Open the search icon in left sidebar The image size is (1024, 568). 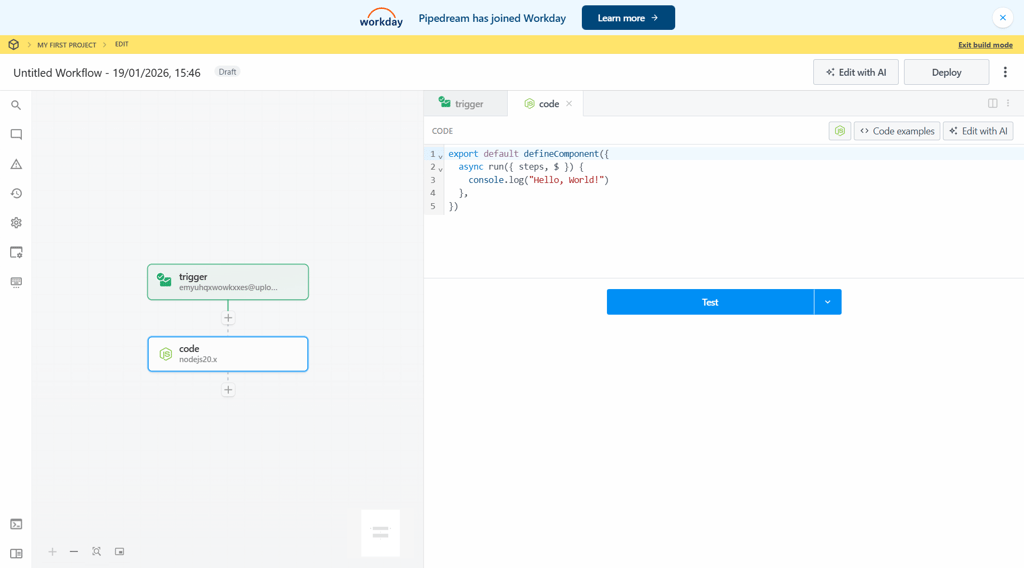coord(16,105)
